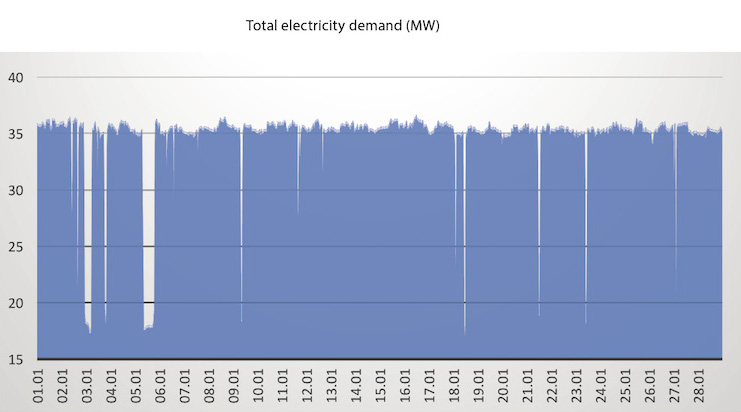This screenshot has height=412, width=741.
Task: Click the 21.01 date tick
Action: point(528,385)
